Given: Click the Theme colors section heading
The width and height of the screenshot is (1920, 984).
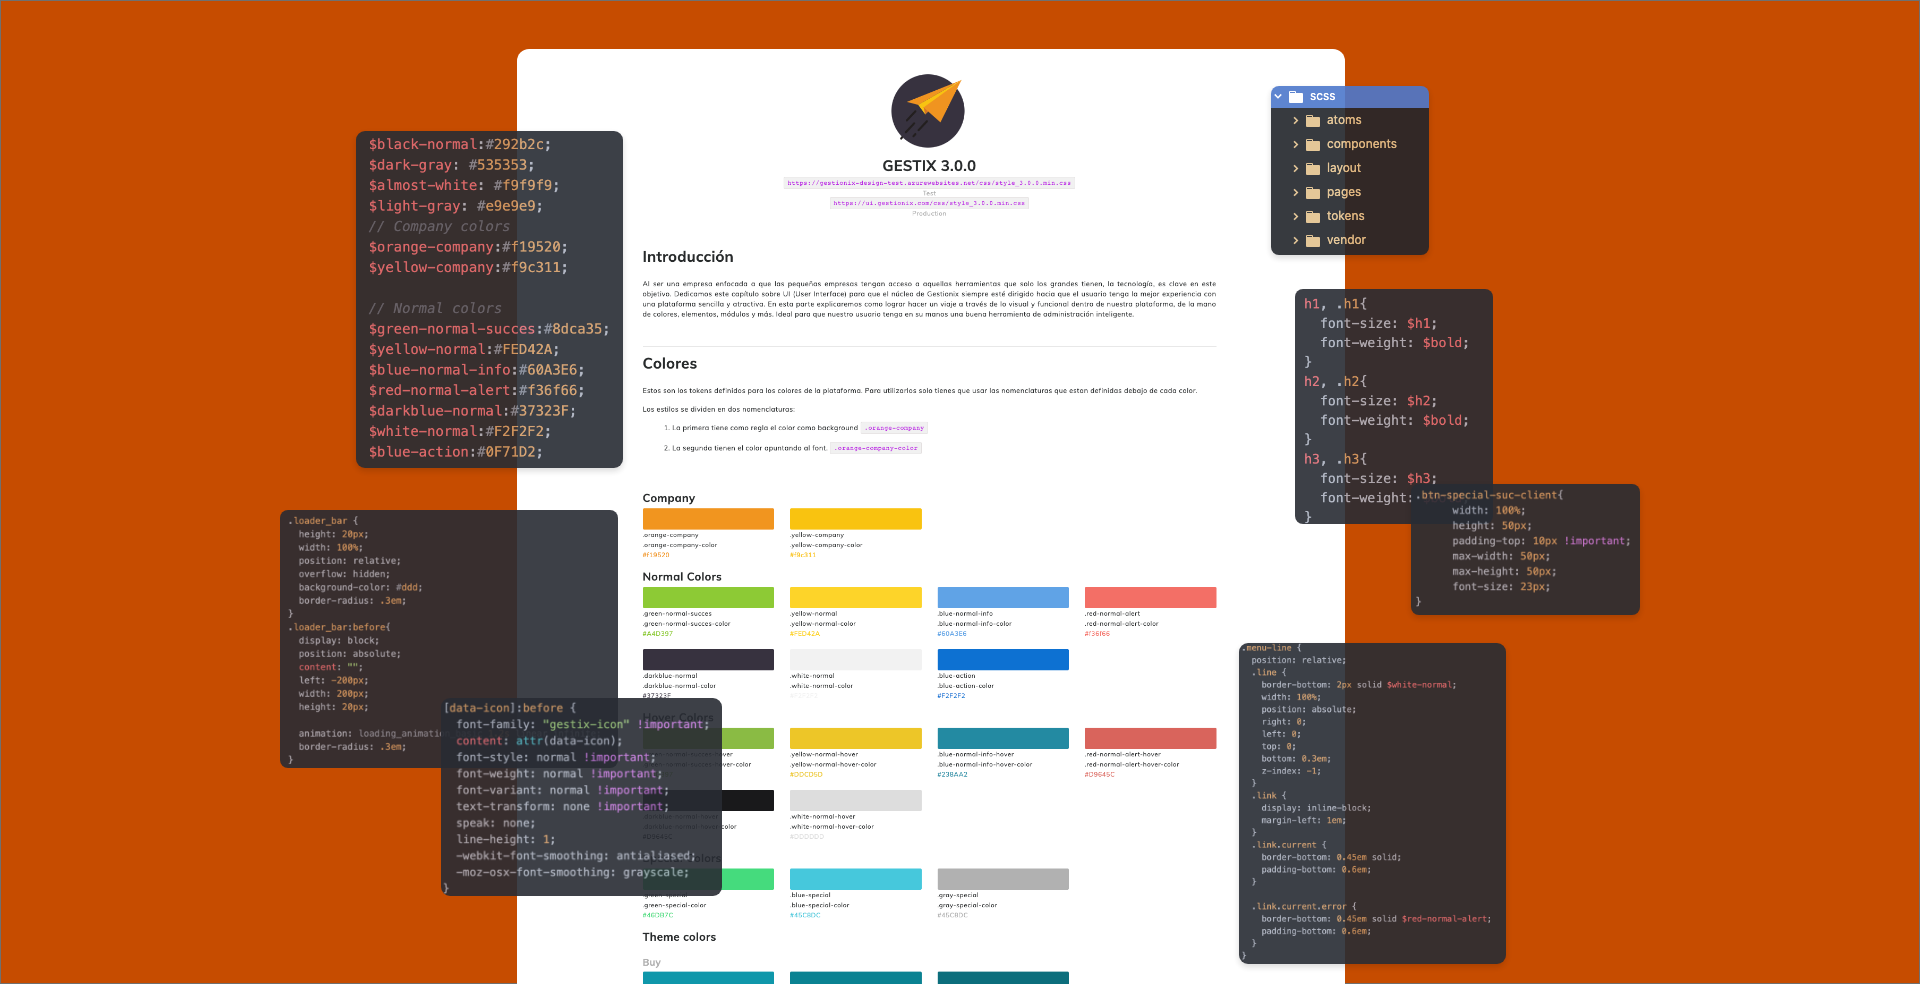Looking at the screenshot, I should coord(679,937).
